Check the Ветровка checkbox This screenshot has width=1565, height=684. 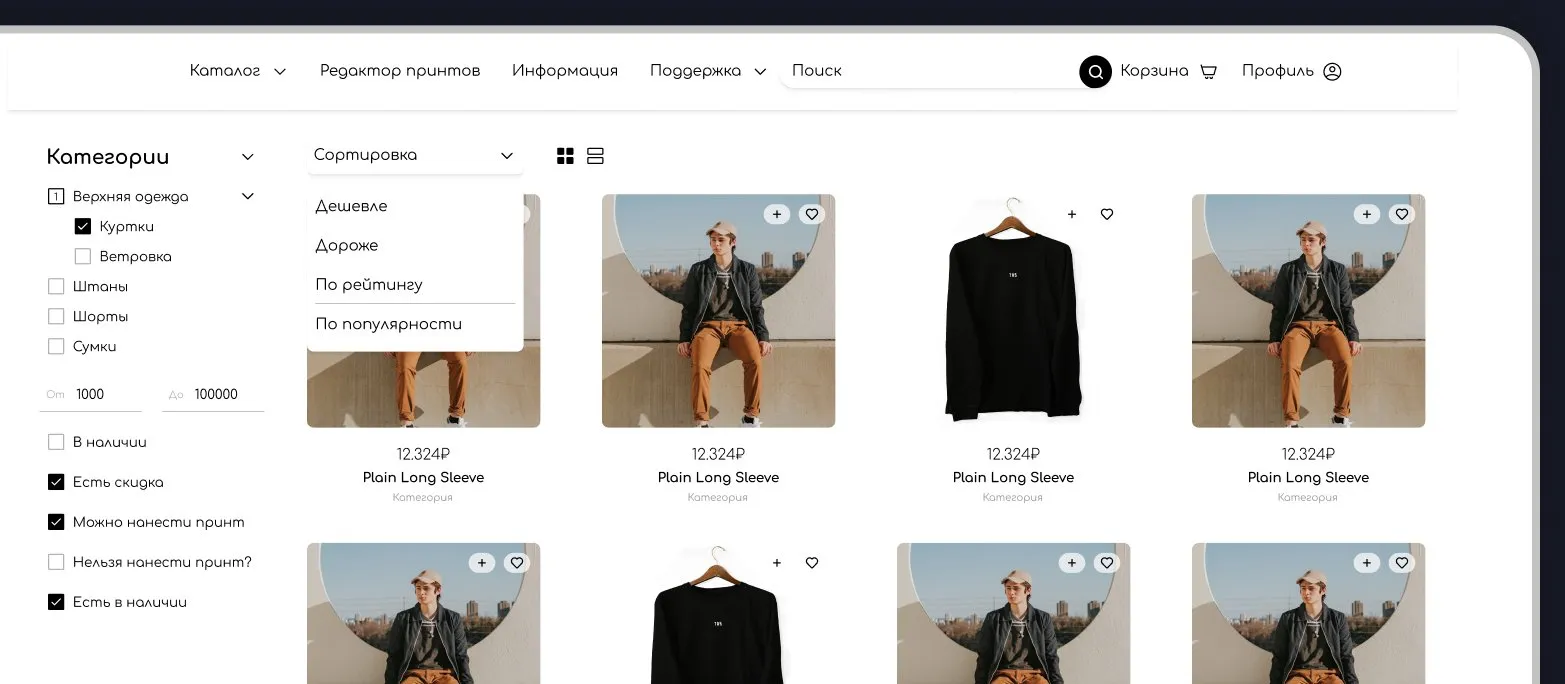click(x=83, y=257)
